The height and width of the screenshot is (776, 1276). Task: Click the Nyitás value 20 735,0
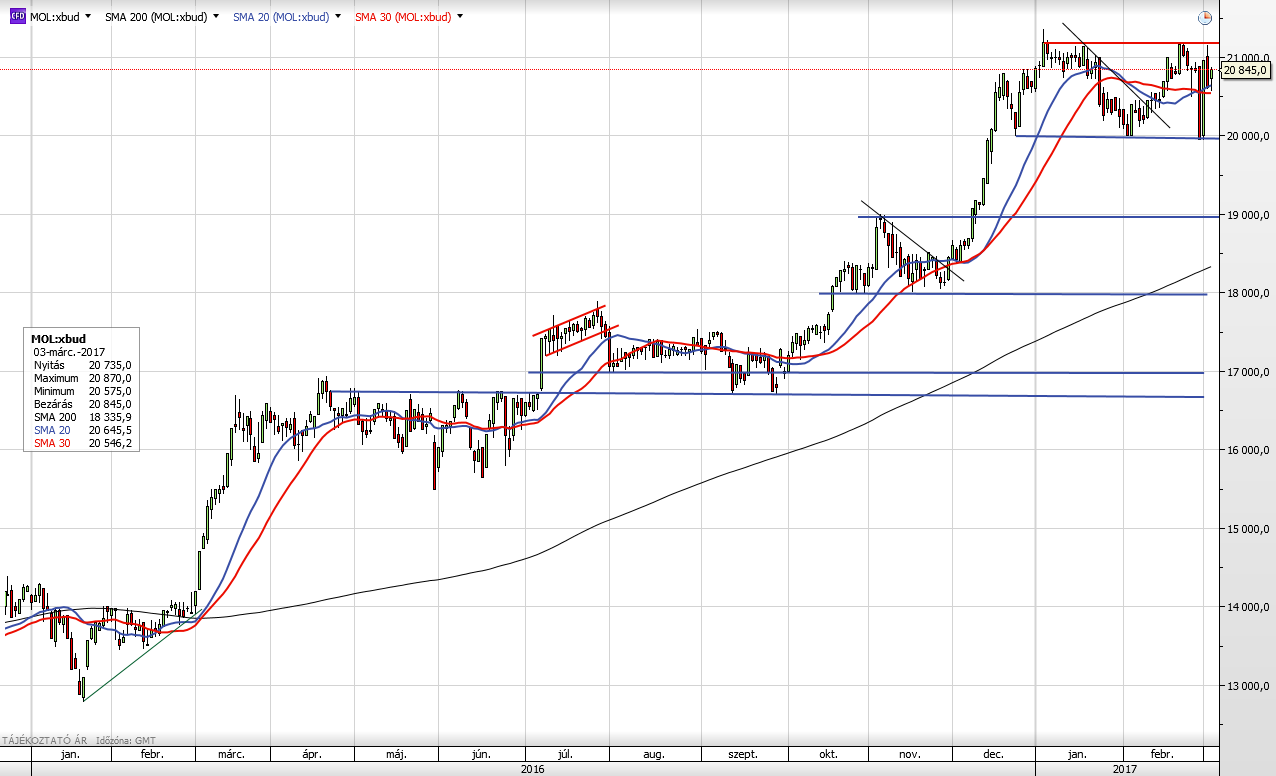(x=109, y=366)
